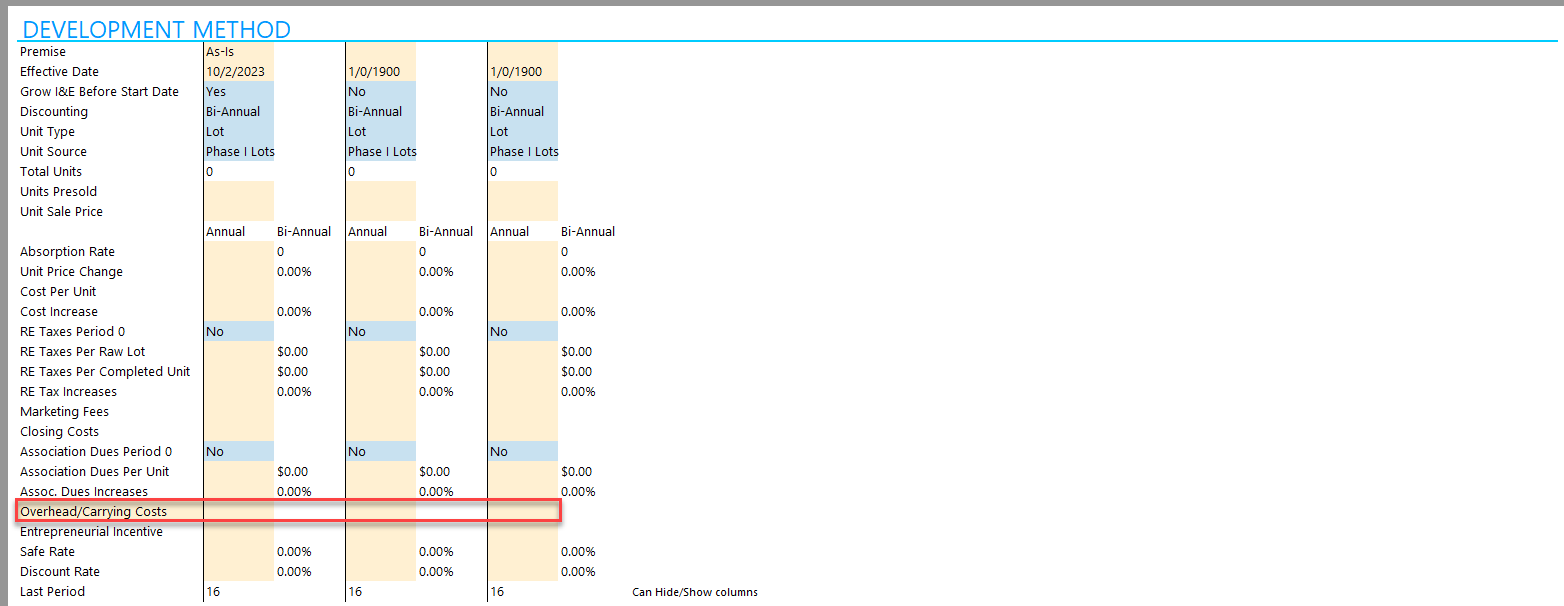
Task: Select Effective Date 1/0/1900 in third scenario
Action: pos(522,71)
